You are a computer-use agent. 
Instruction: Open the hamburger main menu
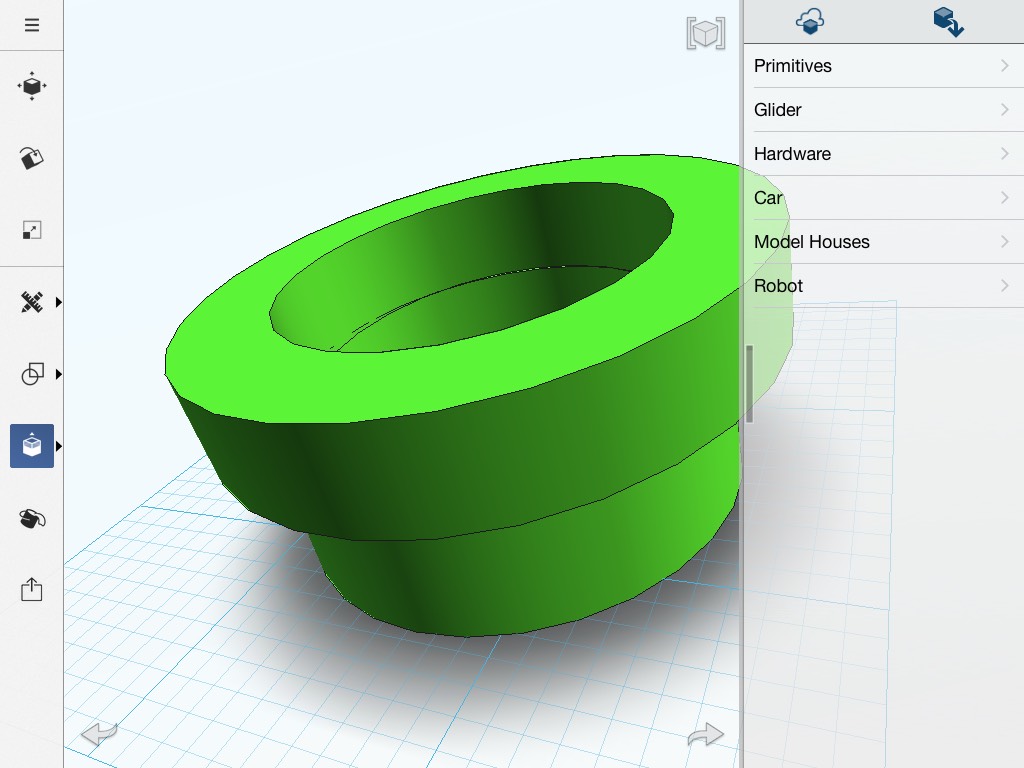(31, 25)
